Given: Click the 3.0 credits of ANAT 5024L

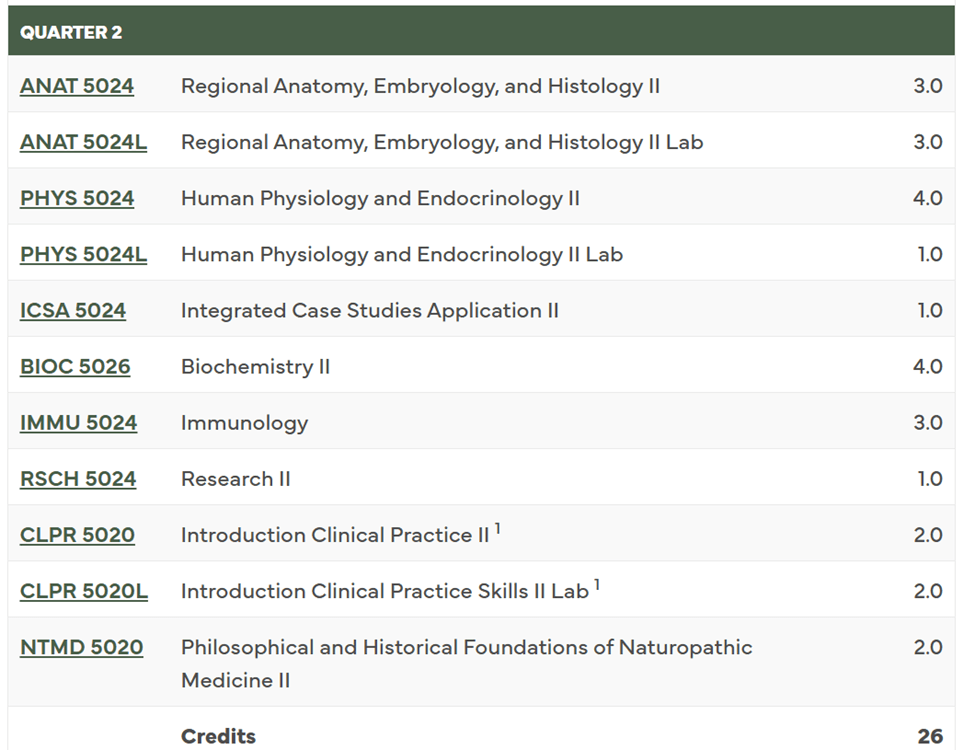Looking at the screenshot, I should pos(928,142).
